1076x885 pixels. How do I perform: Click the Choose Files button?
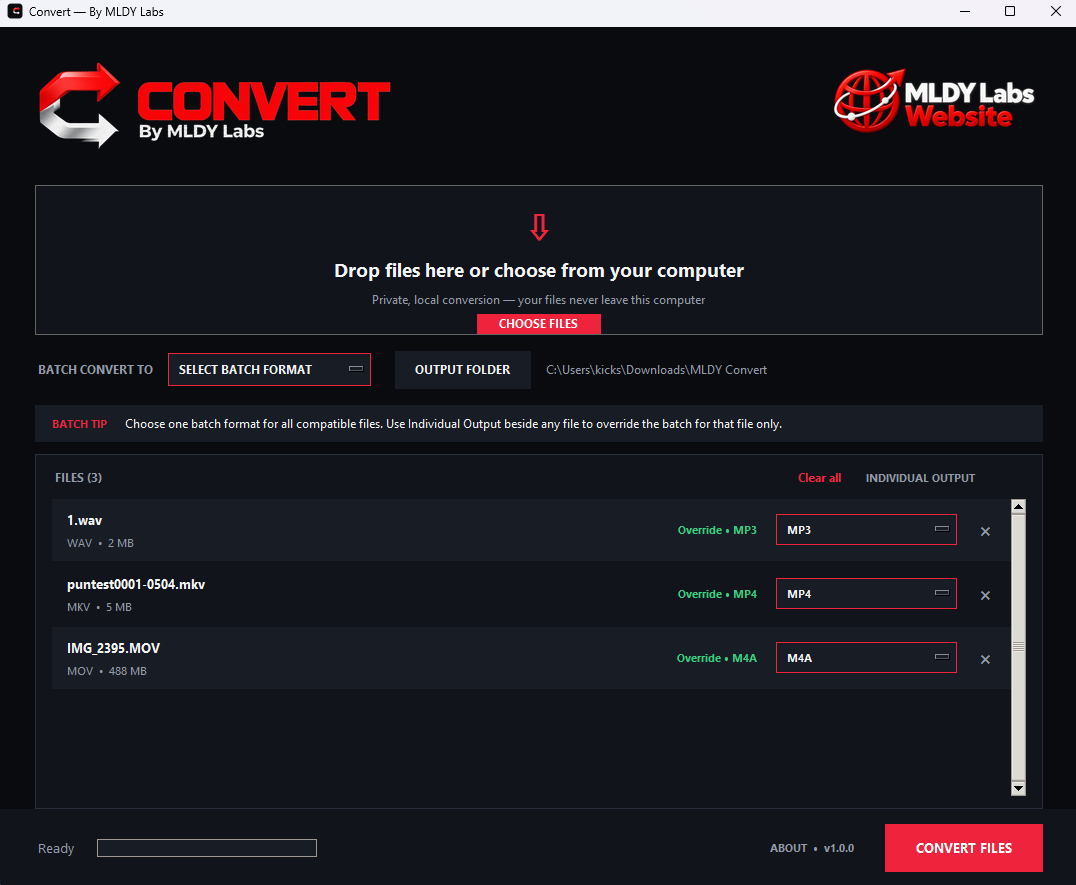coord(539,324)
